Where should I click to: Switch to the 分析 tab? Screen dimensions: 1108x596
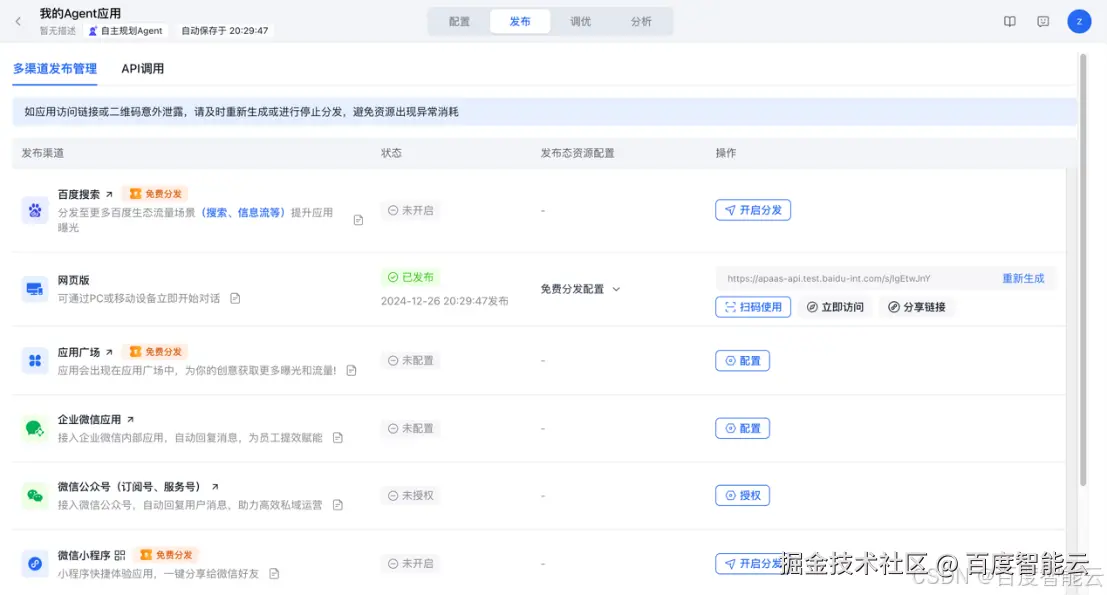(x=641, y=20)
